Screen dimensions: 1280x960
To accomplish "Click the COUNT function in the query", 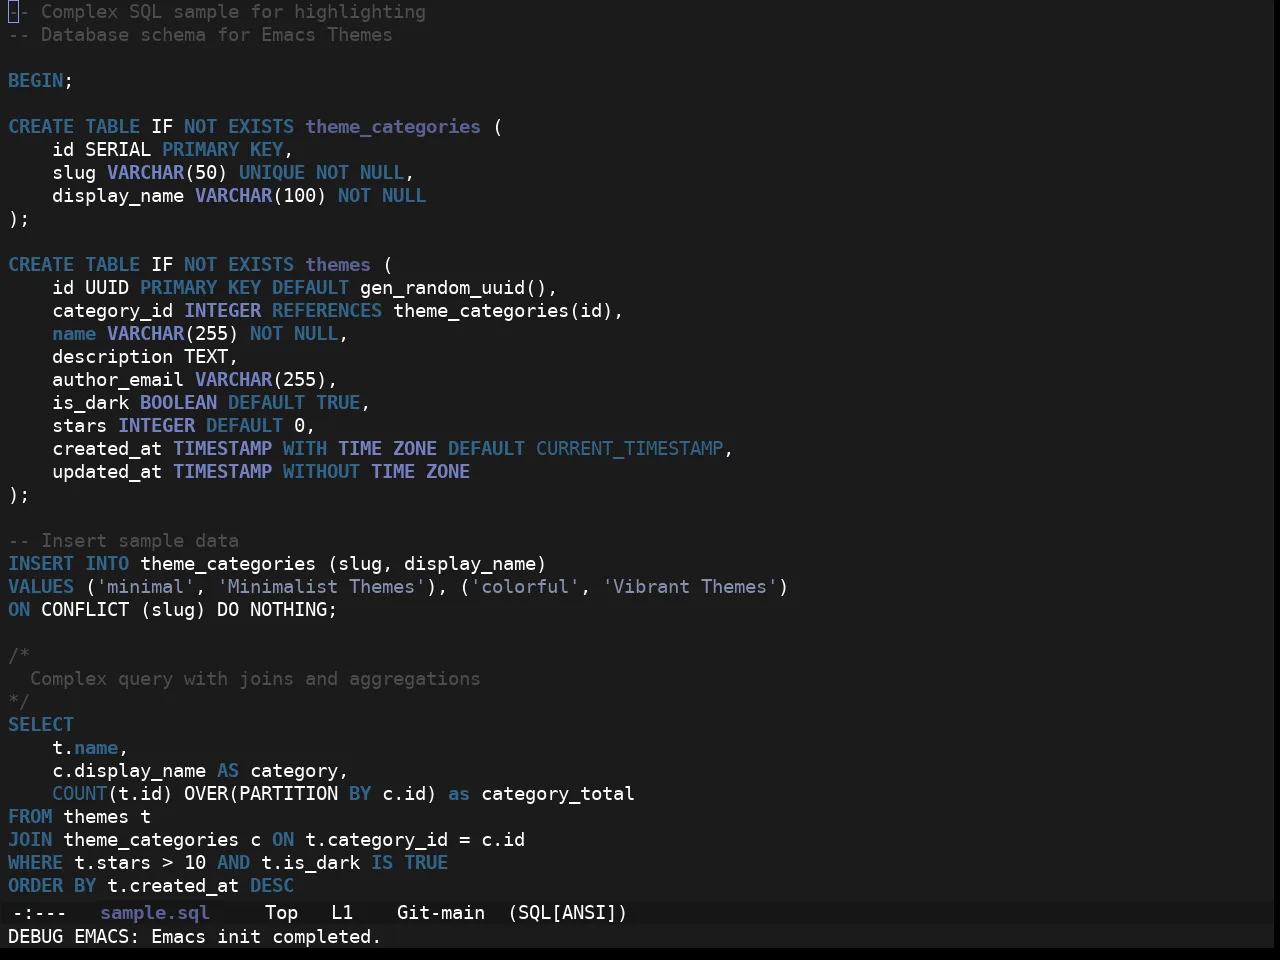I will [80, 793].
